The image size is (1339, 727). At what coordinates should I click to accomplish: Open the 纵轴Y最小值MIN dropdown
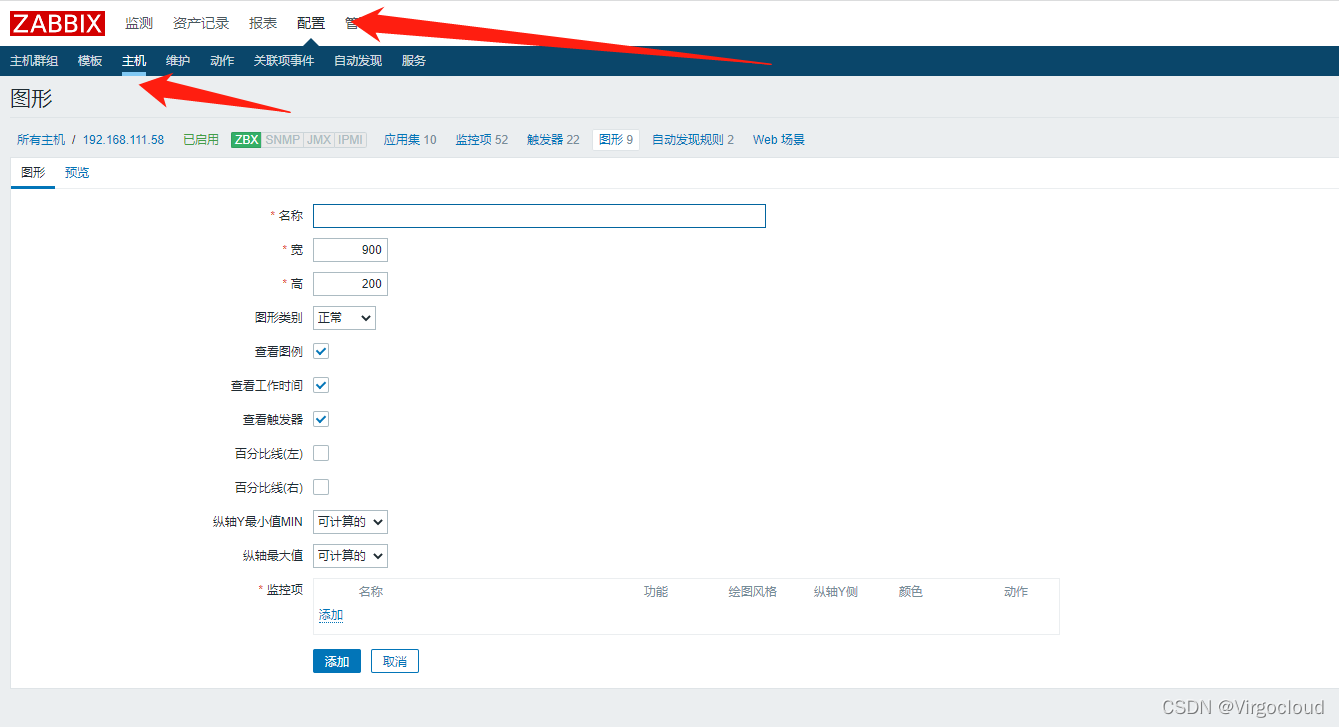[350, 521]
